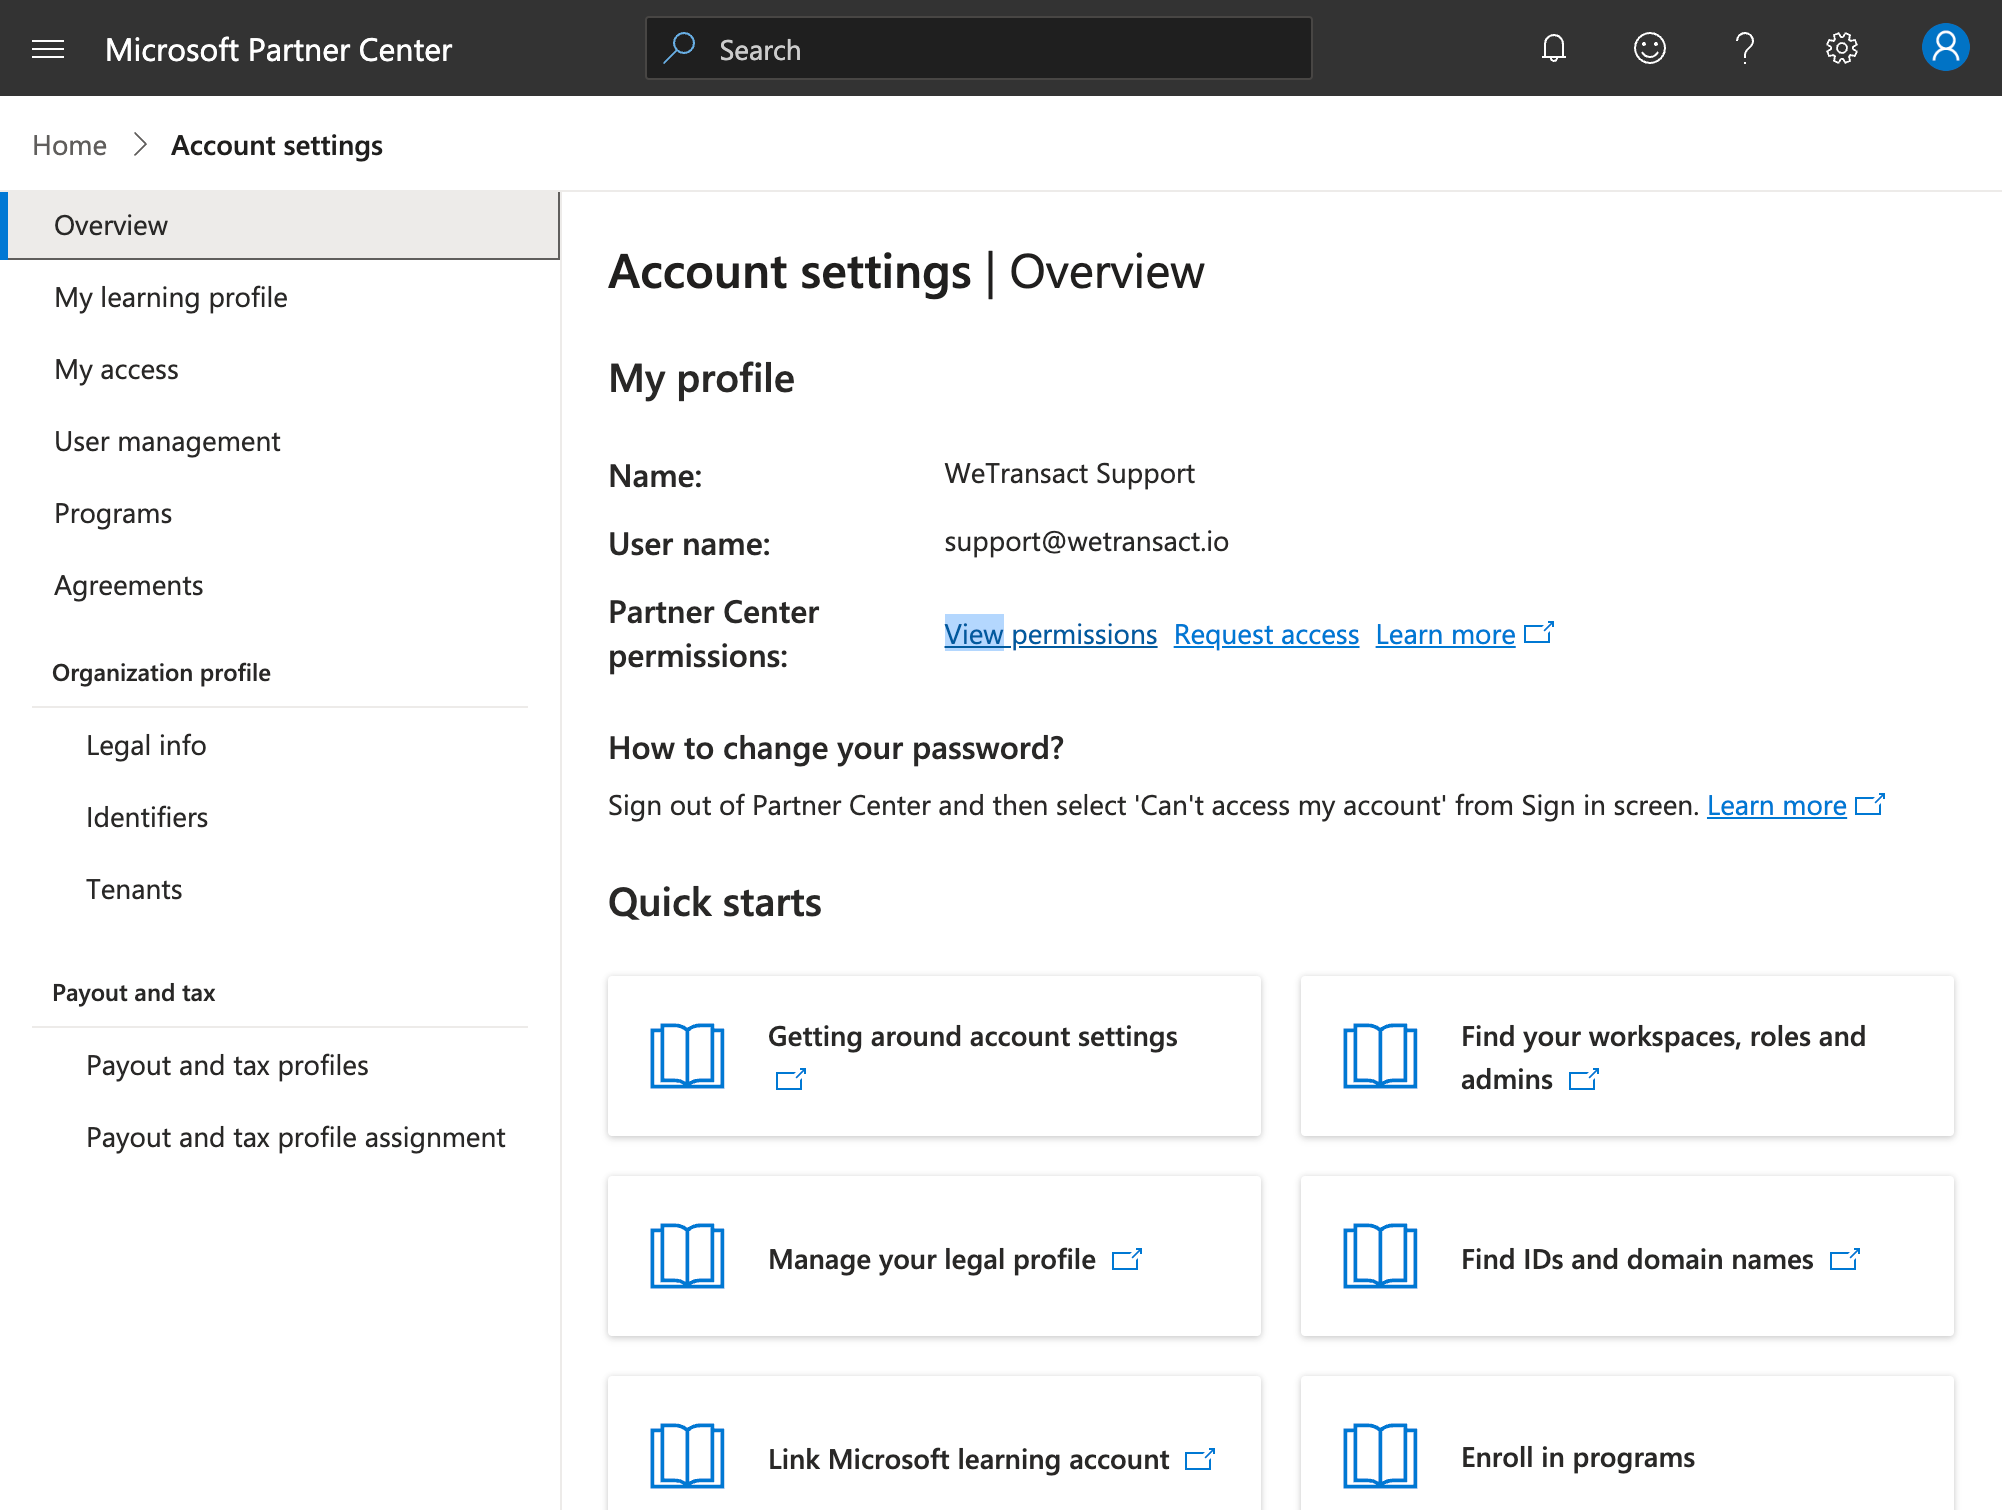
Task: Click external link icon on Find IDs and domain names
Action: 1845,1259
